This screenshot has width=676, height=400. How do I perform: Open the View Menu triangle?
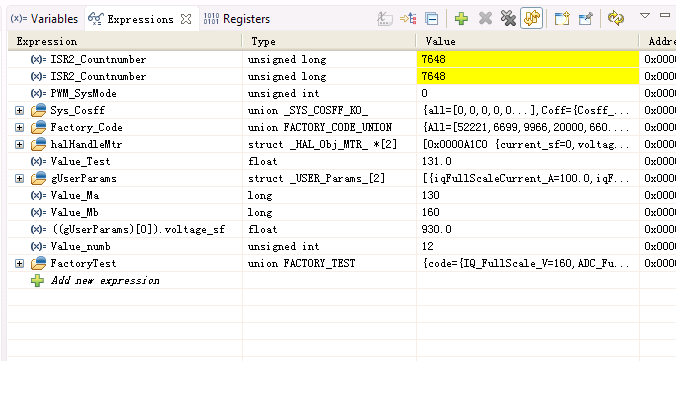click(645, 16)
